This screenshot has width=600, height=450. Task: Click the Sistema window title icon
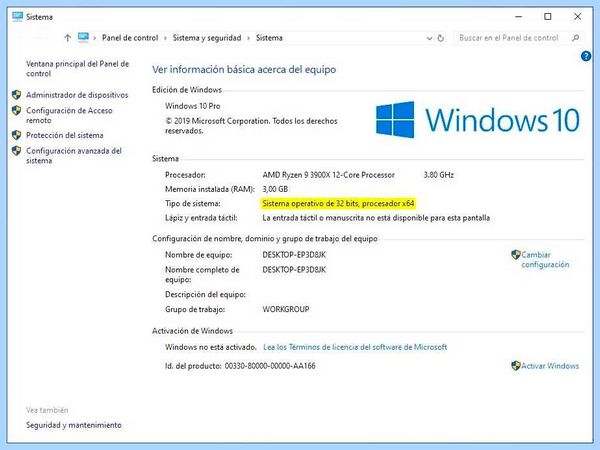[17, 16]
